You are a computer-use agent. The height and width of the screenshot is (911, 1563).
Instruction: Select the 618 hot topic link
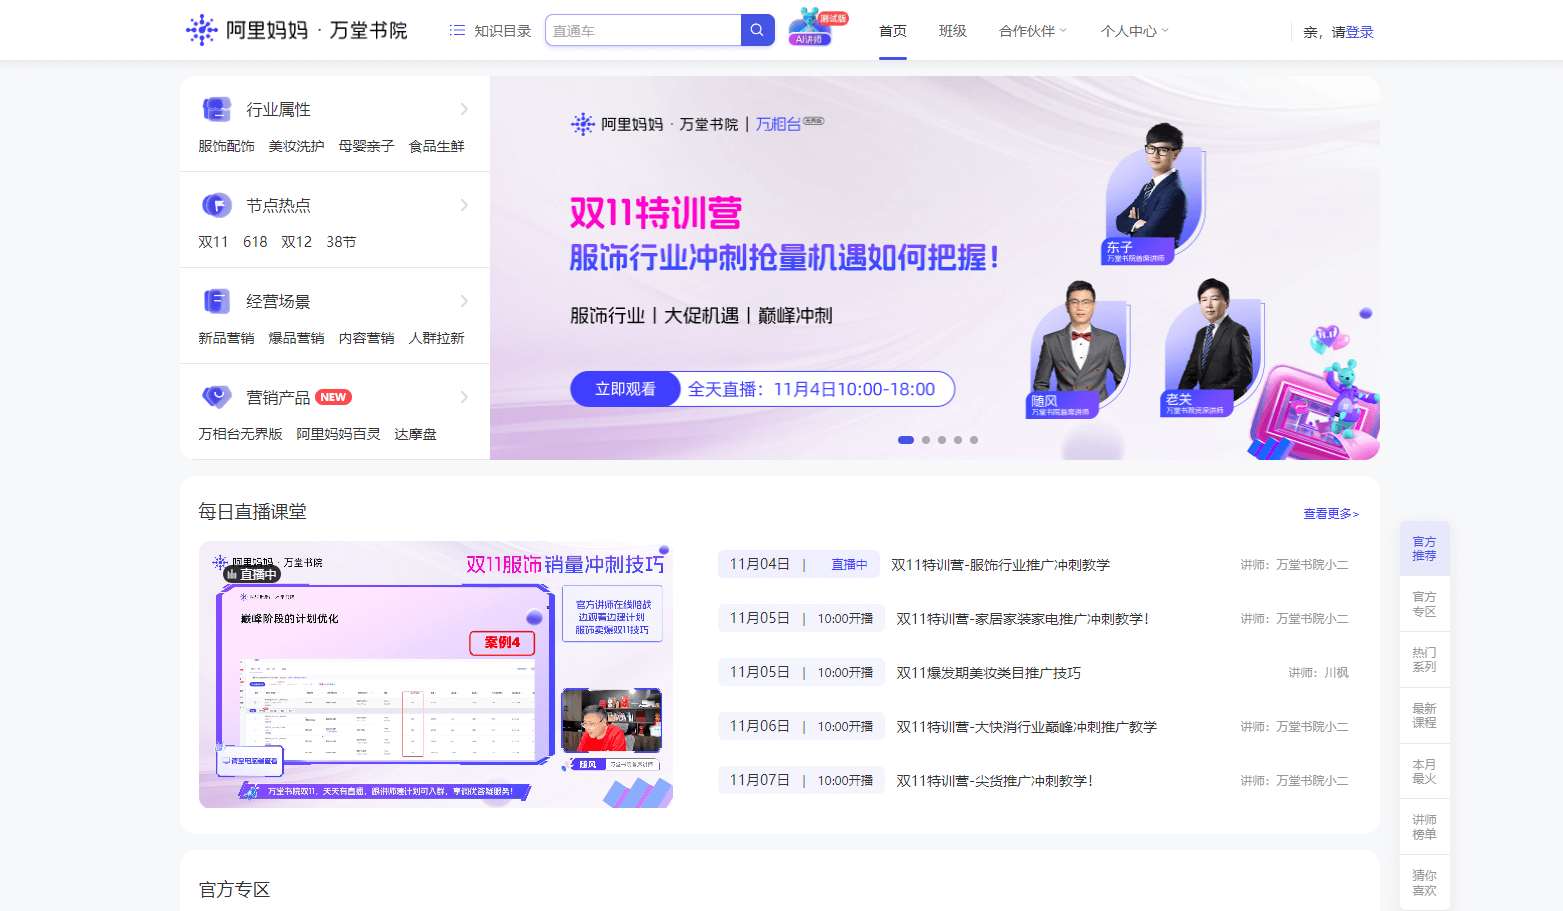coord(255,242)
